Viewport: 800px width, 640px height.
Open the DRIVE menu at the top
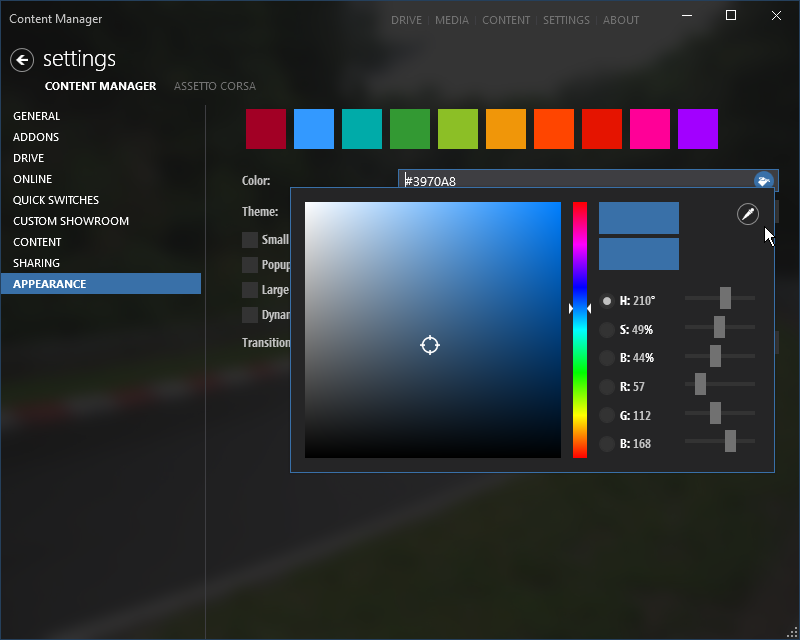pos(406,19)
